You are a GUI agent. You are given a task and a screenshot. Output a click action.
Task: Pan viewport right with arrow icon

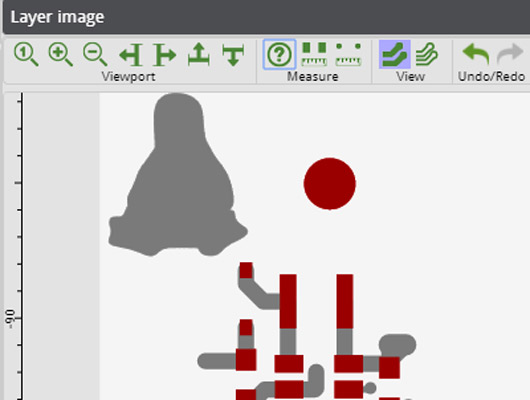165,54
